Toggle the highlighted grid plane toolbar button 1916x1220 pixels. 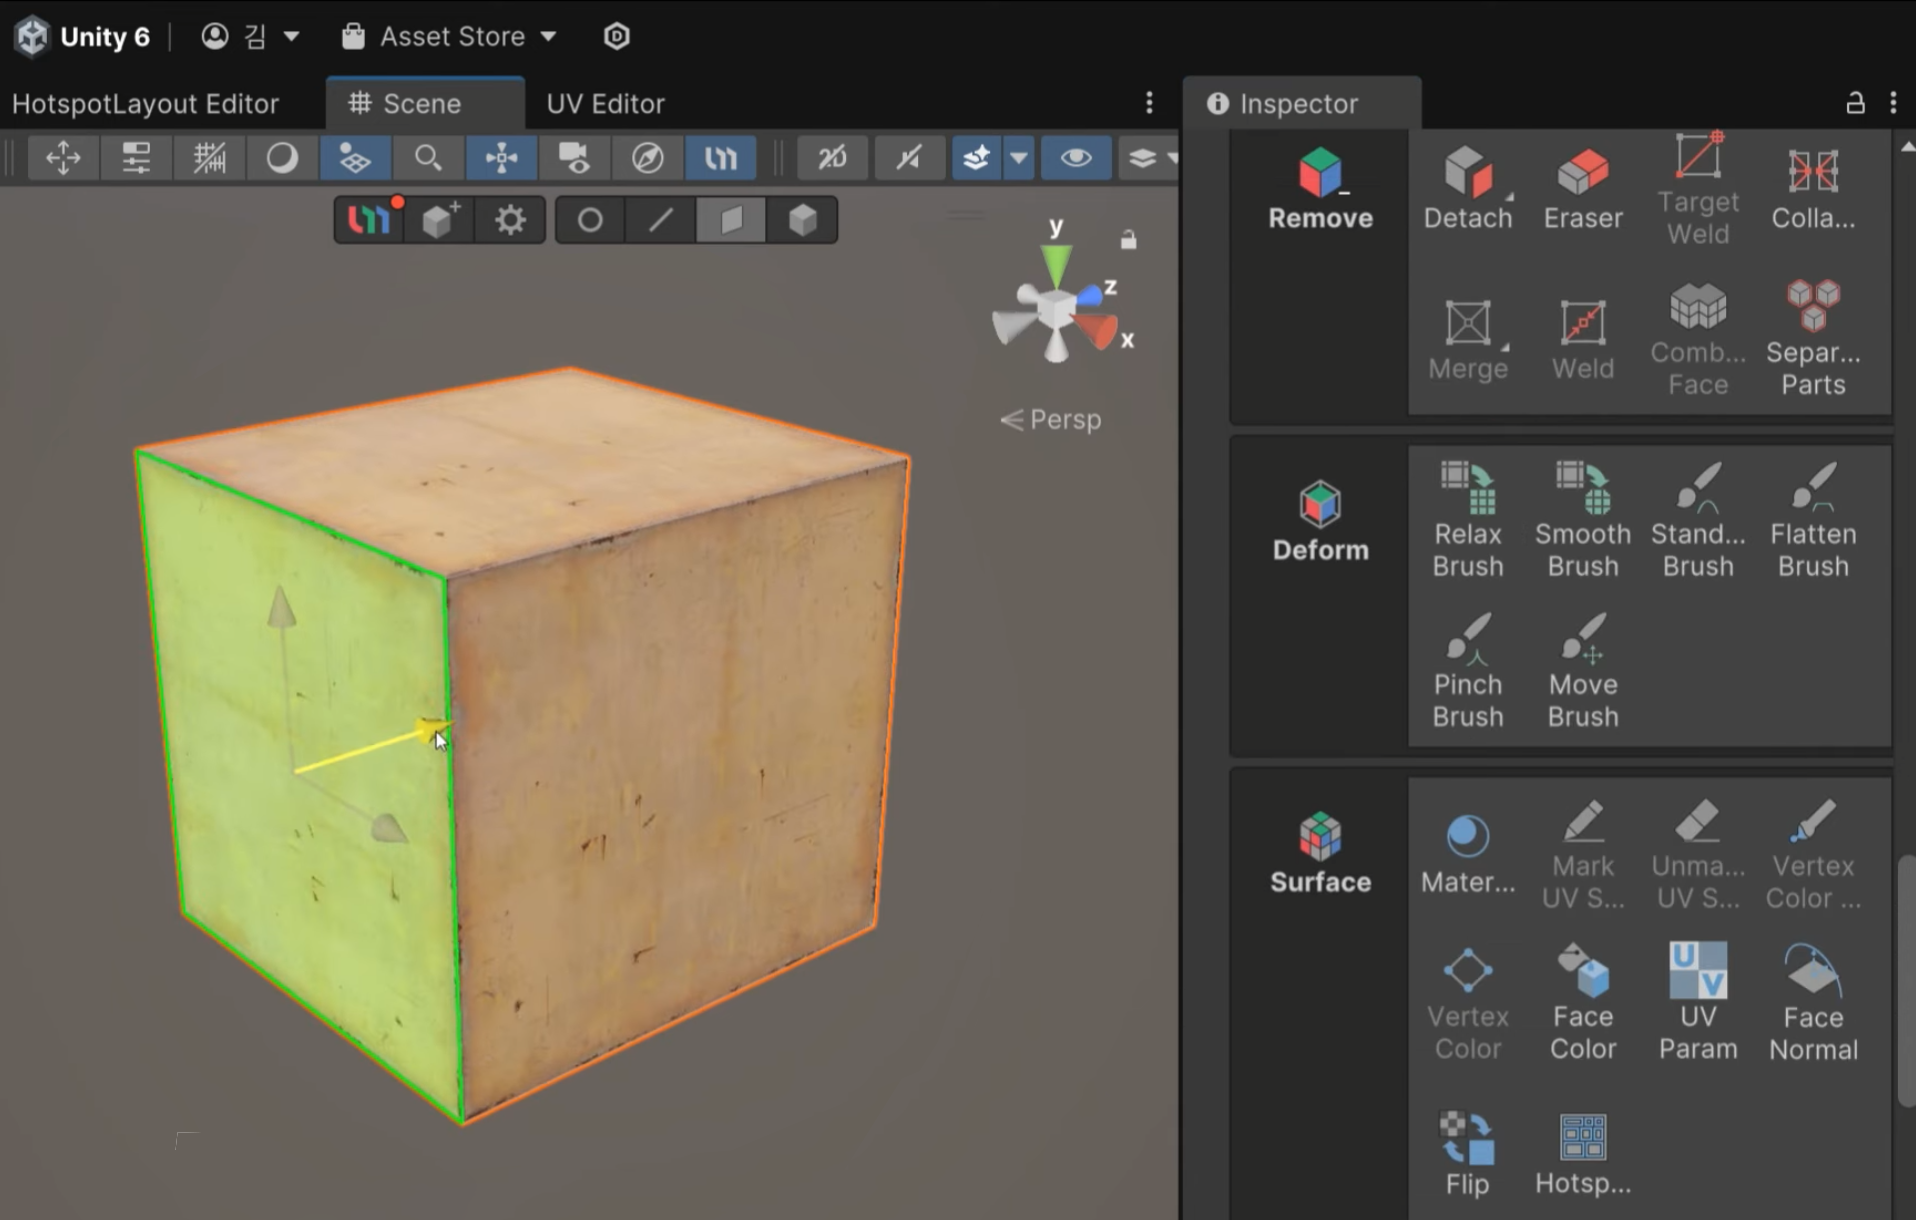pyautogui.click(x=355, y=158)
